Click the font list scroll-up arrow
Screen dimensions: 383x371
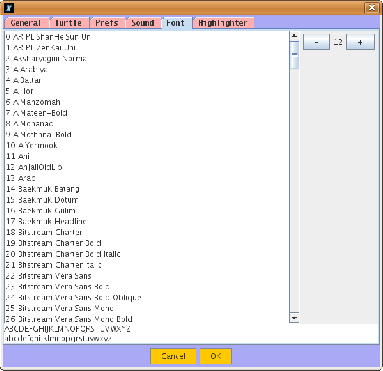pos(294,36)
